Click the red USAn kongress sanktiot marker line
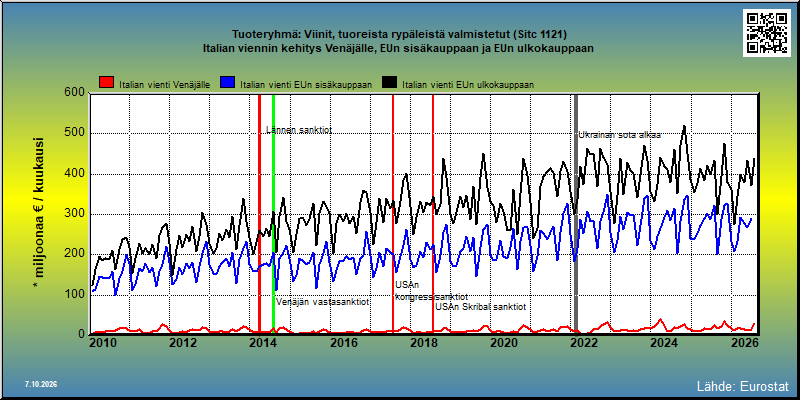Image resolution: width=800 pixels, height=400 pixels. [x=393, y=214]
